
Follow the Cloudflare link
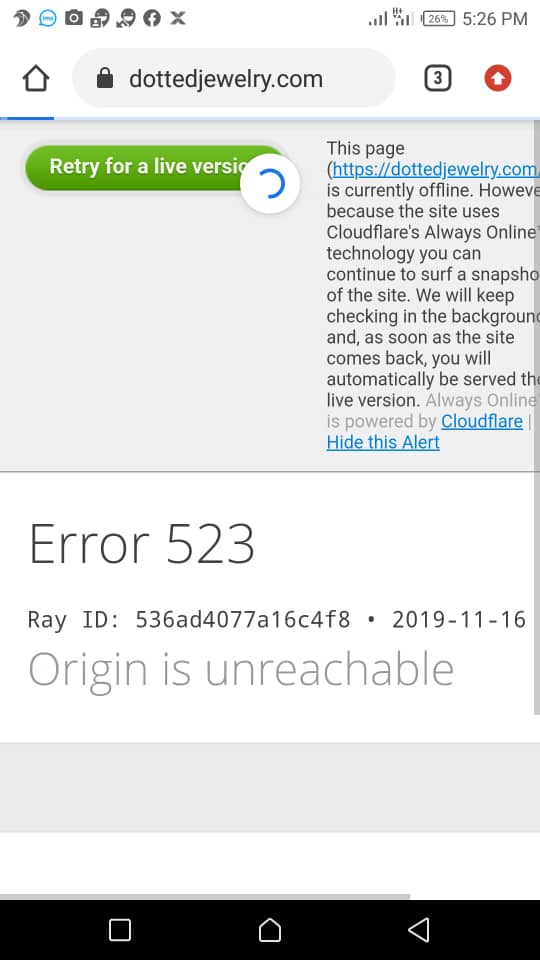point(482,421)
